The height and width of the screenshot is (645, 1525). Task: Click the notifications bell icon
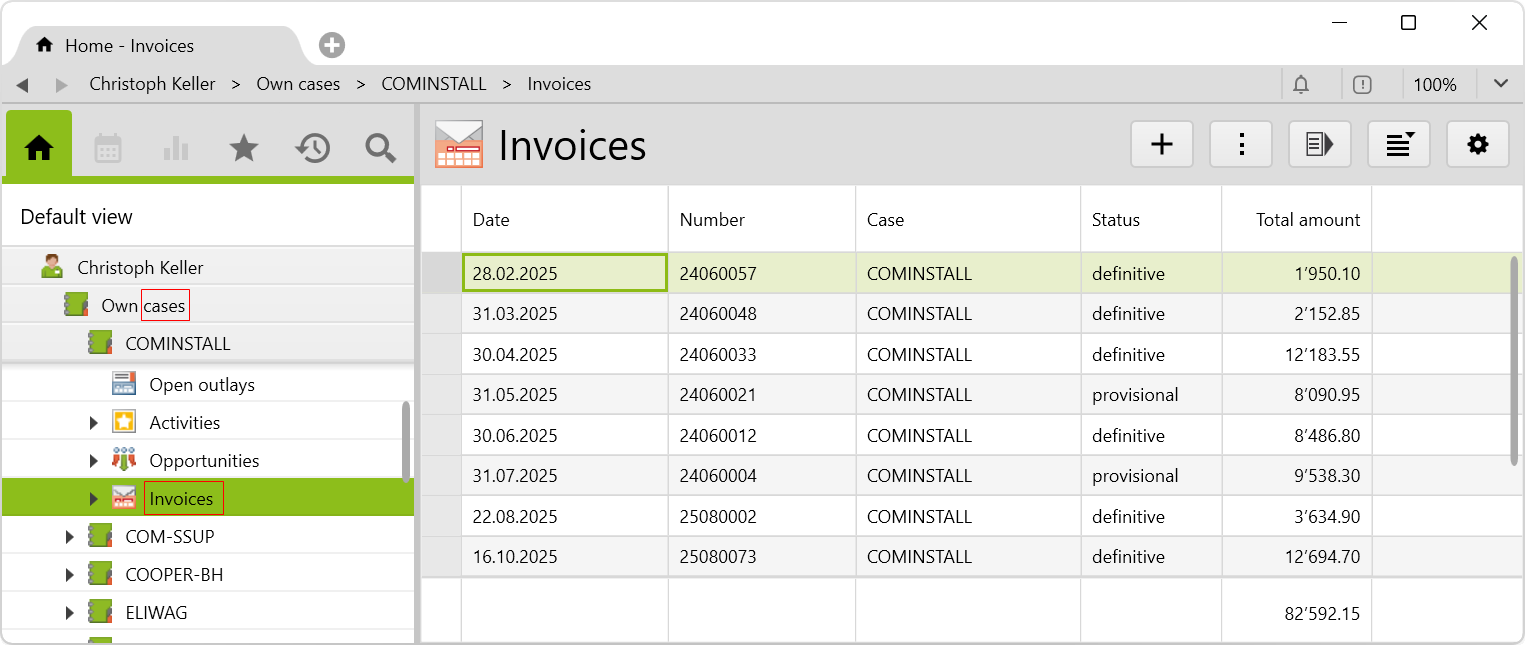[1301, 85]
